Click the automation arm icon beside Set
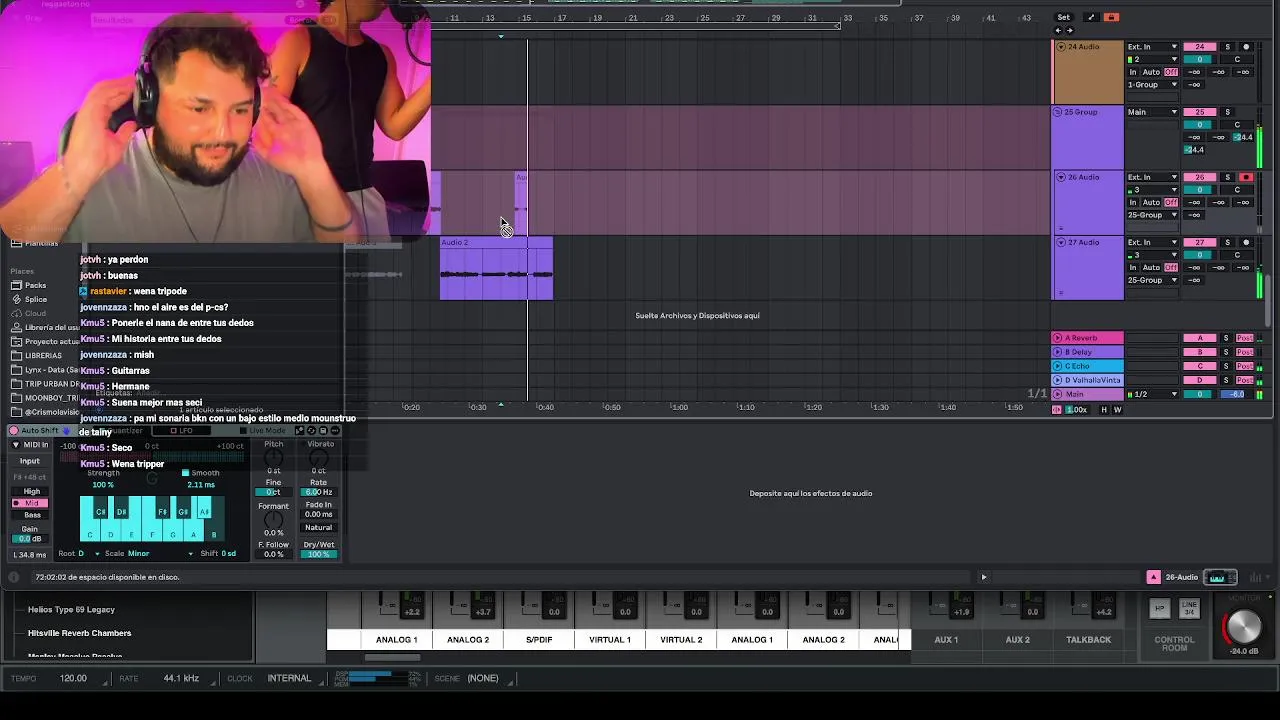This screenshot has height=720, width=1280. point(1091,17)
